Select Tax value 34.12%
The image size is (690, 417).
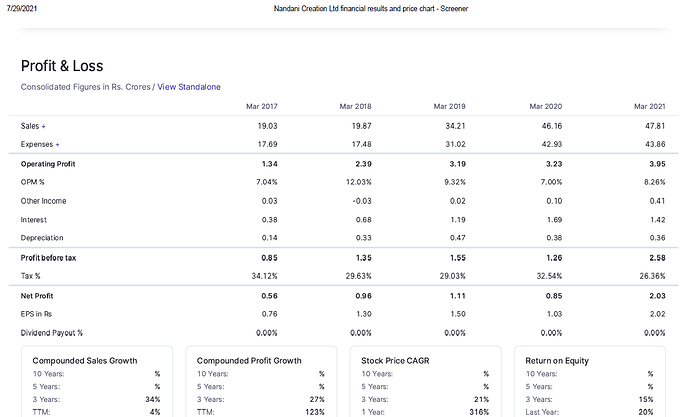(264, 276)
